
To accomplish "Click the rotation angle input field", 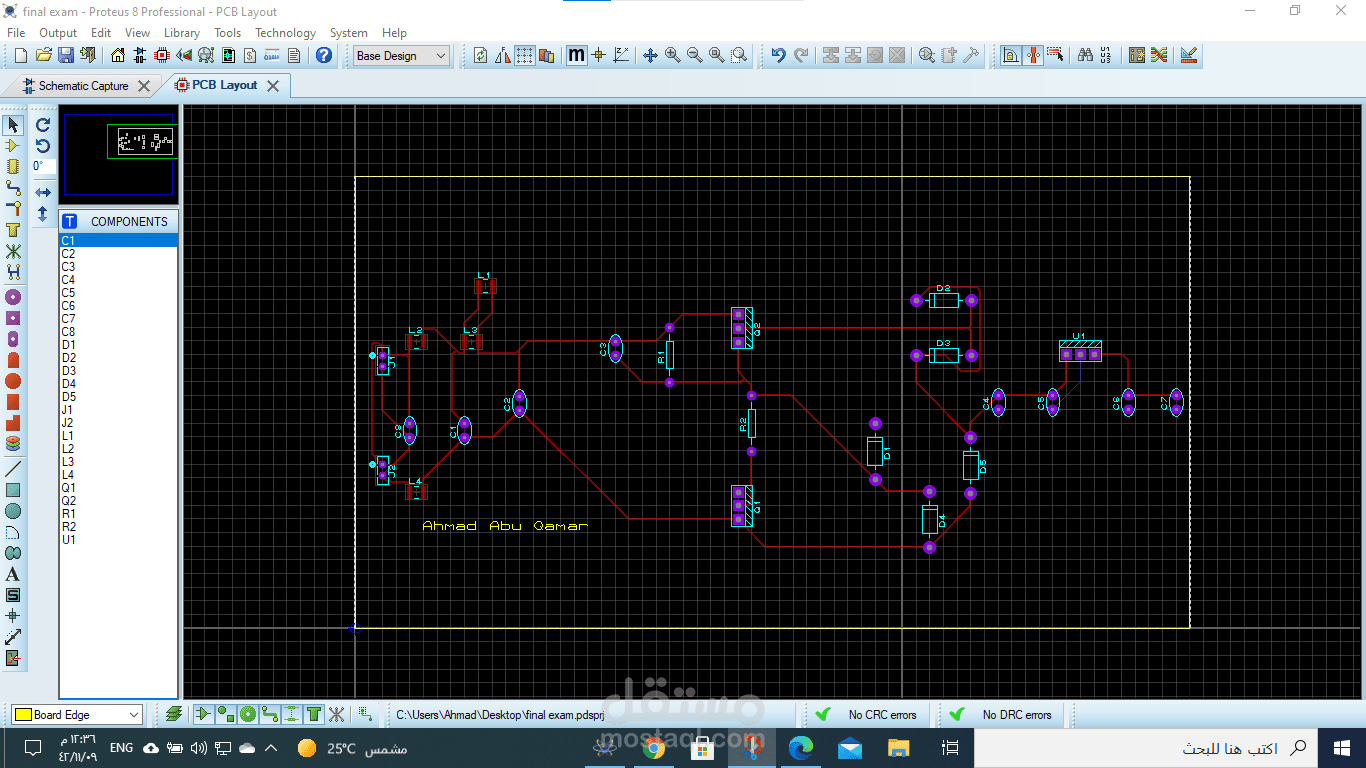I will [x=43, y=167].
